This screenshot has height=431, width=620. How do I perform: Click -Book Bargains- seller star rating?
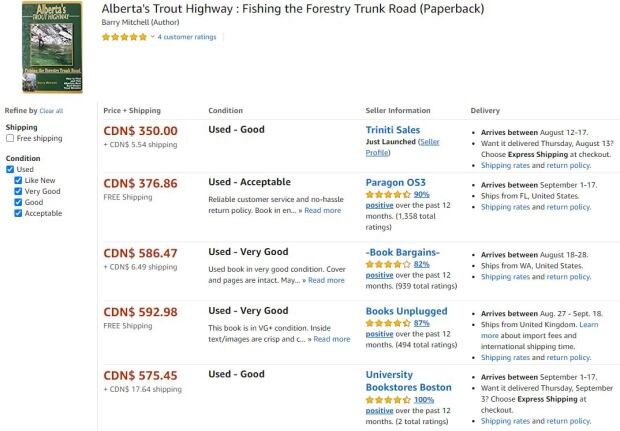coord(388,264)
